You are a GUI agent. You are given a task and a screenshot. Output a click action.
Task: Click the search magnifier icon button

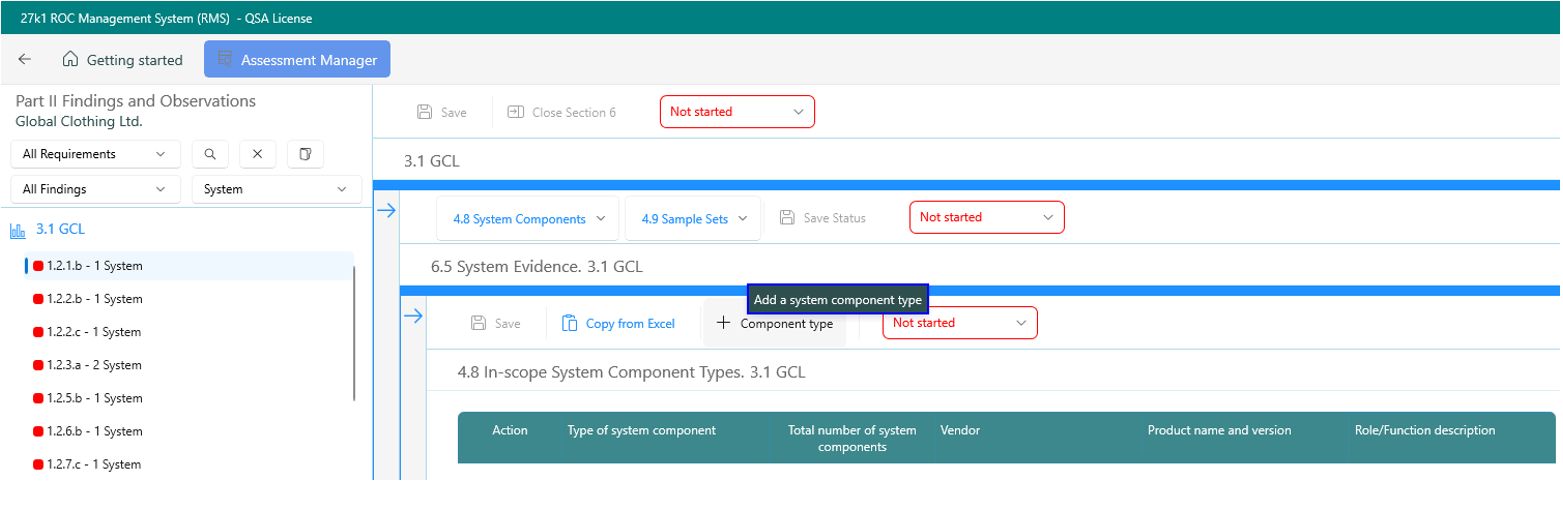(x=210, y=154)
